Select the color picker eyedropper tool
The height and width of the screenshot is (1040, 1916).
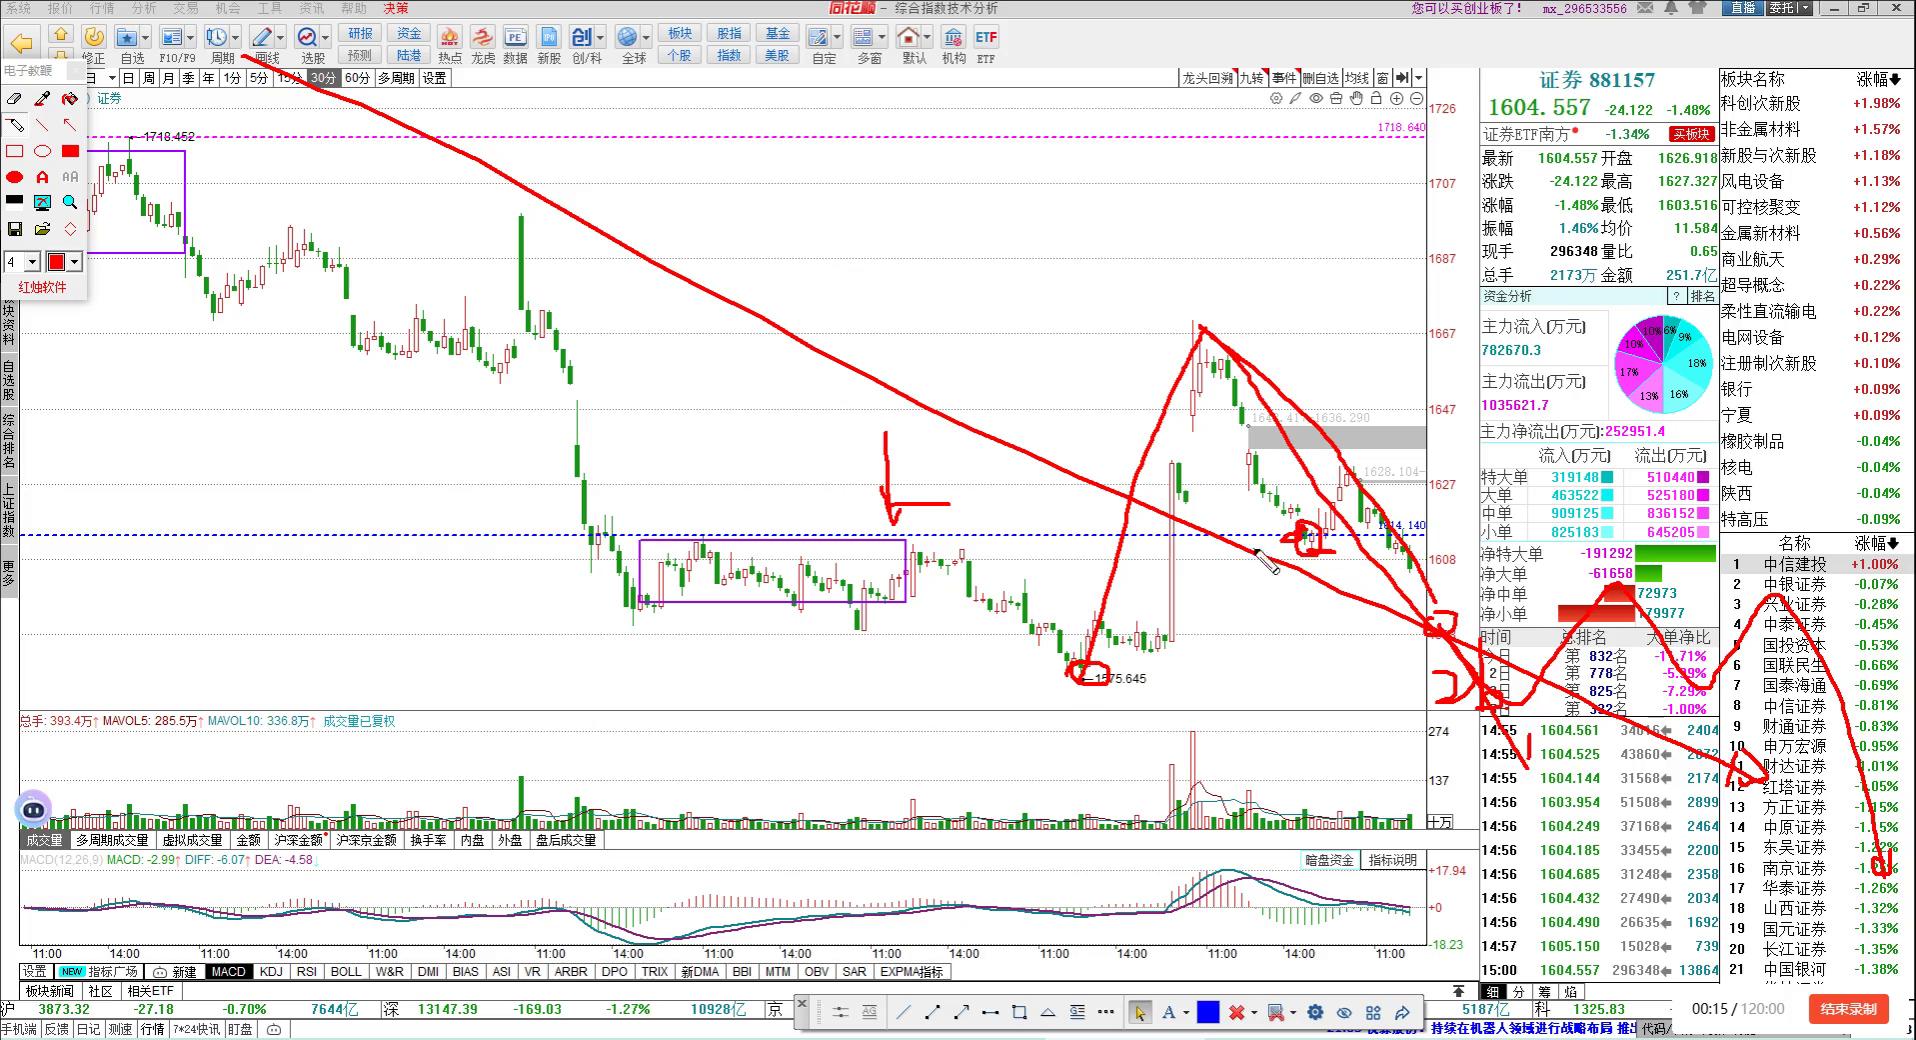point(42,99)
